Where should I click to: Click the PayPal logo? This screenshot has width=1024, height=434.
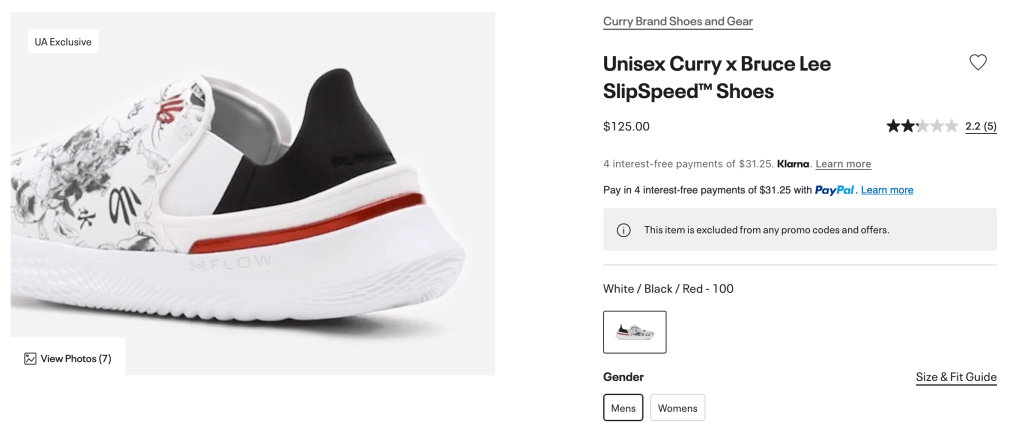point(834,190)
